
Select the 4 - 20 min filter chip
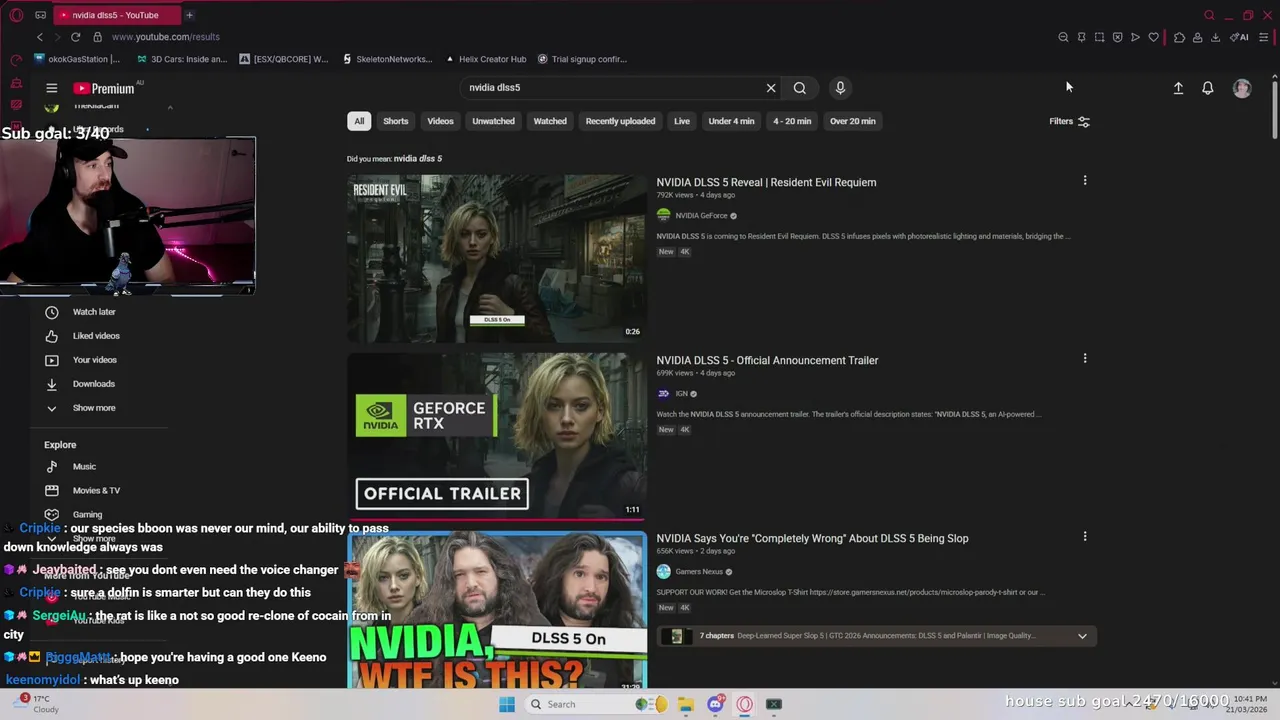tap(792, 121)
